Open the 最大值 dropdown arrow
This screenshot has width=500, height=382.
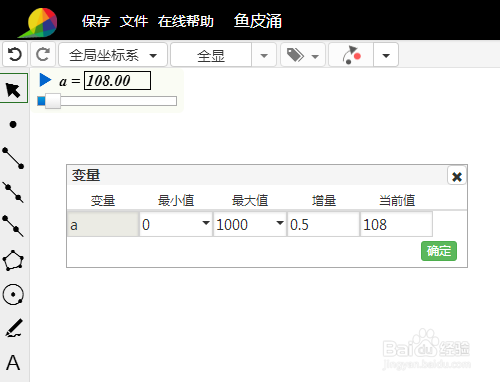tap(280, 223)
